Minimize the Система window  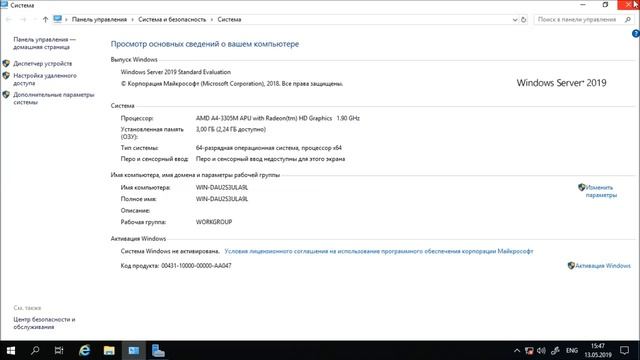[583, 4]
